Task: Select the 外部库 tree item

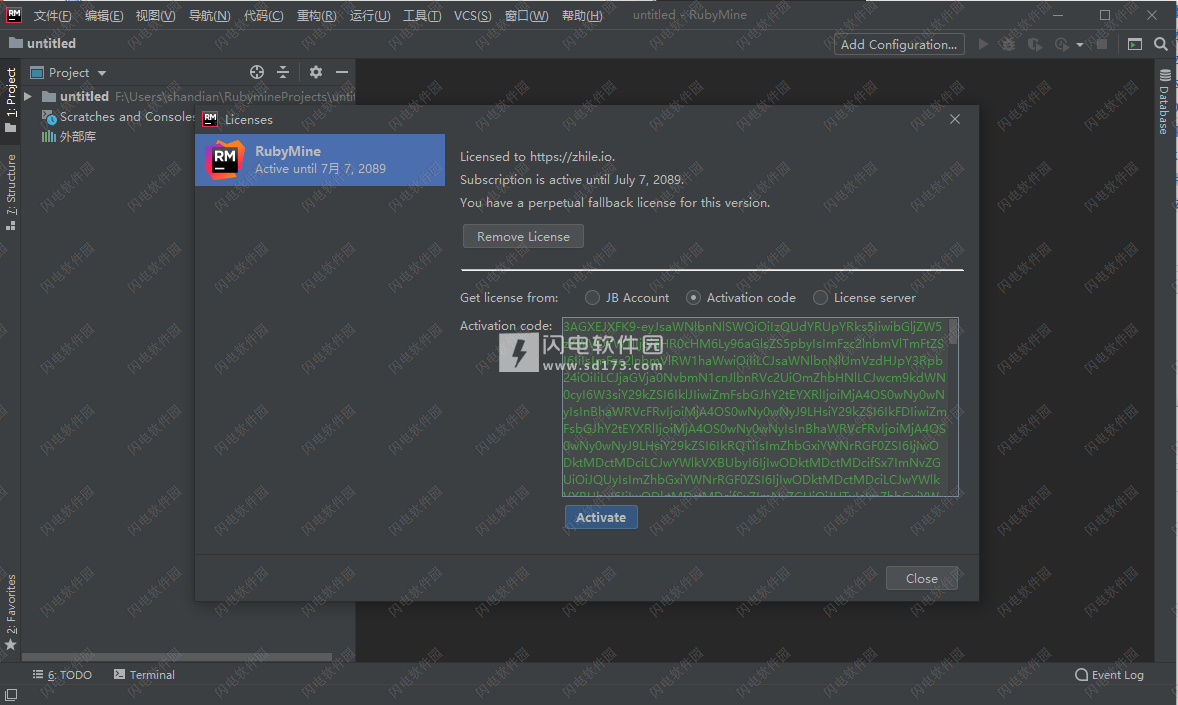Action: click(69, 136)
